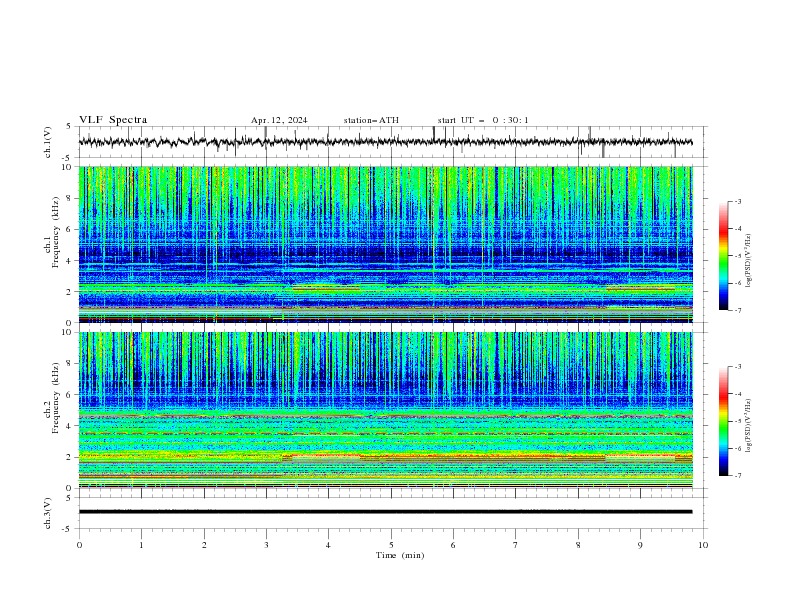792x612 pixels.
Task: Click time axis tick label "5"
Action: 391,545
